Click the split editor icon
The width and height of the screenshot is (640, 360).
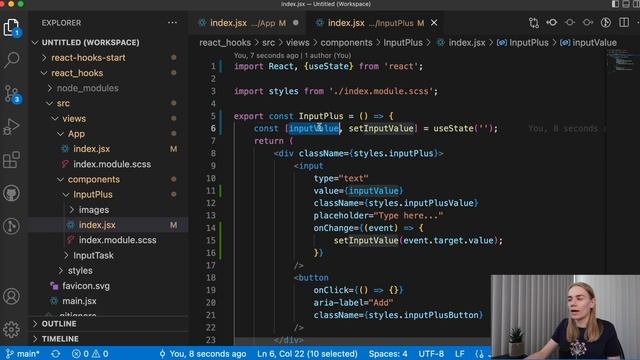[624, 22]
